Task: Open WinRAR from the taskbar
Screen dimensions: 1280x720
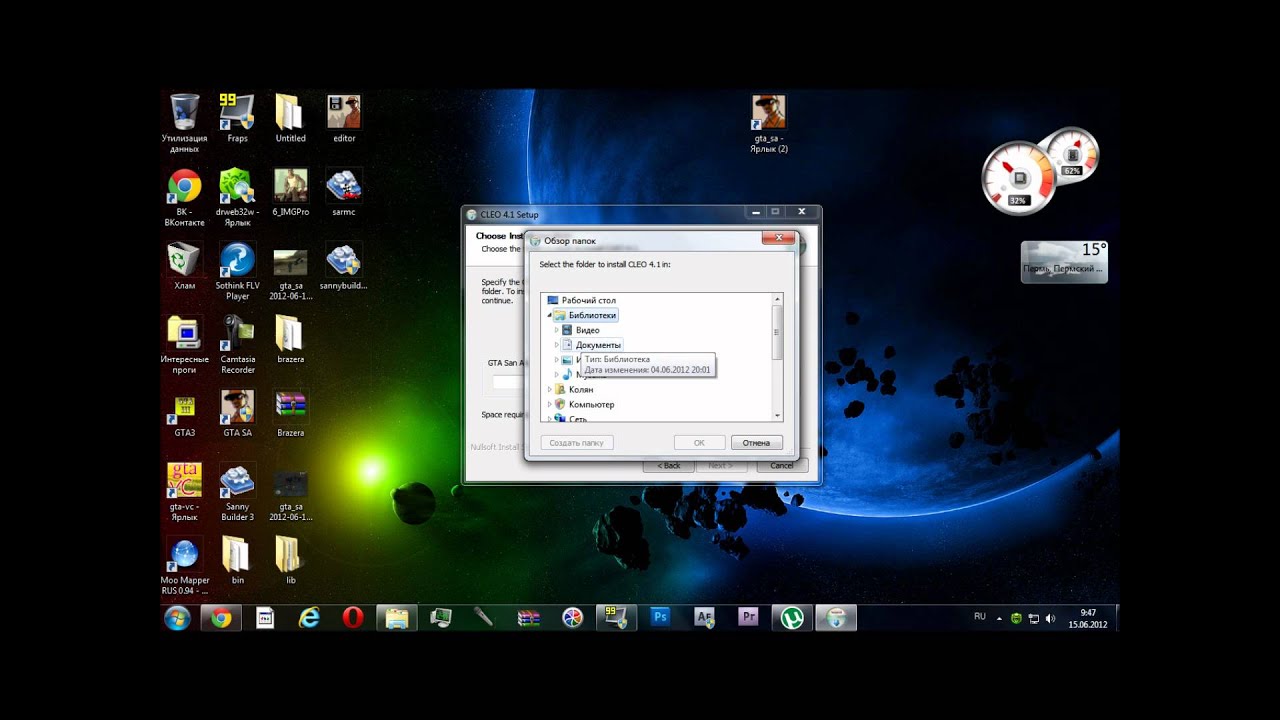Action: pyautogui.click(x=528, y=617)
